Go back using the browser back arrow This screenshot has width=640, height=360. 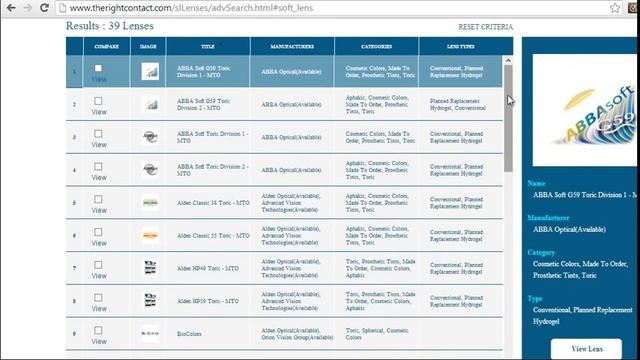coord(11,7)
